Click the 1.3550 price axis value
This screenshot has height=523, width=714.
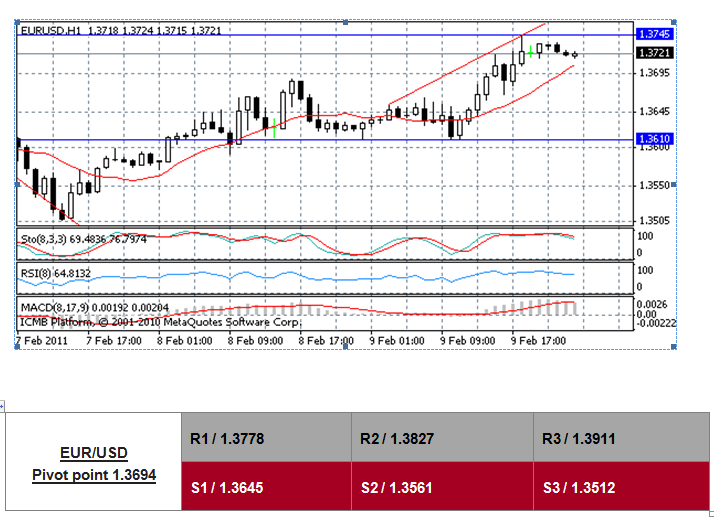click(654, 185)
